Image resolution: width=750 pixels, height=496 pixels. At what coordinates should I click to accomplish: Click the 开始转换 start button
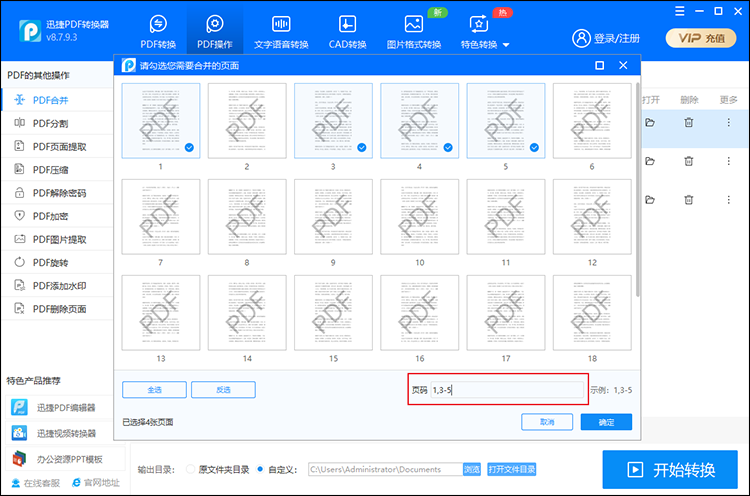tap(670, 470)
